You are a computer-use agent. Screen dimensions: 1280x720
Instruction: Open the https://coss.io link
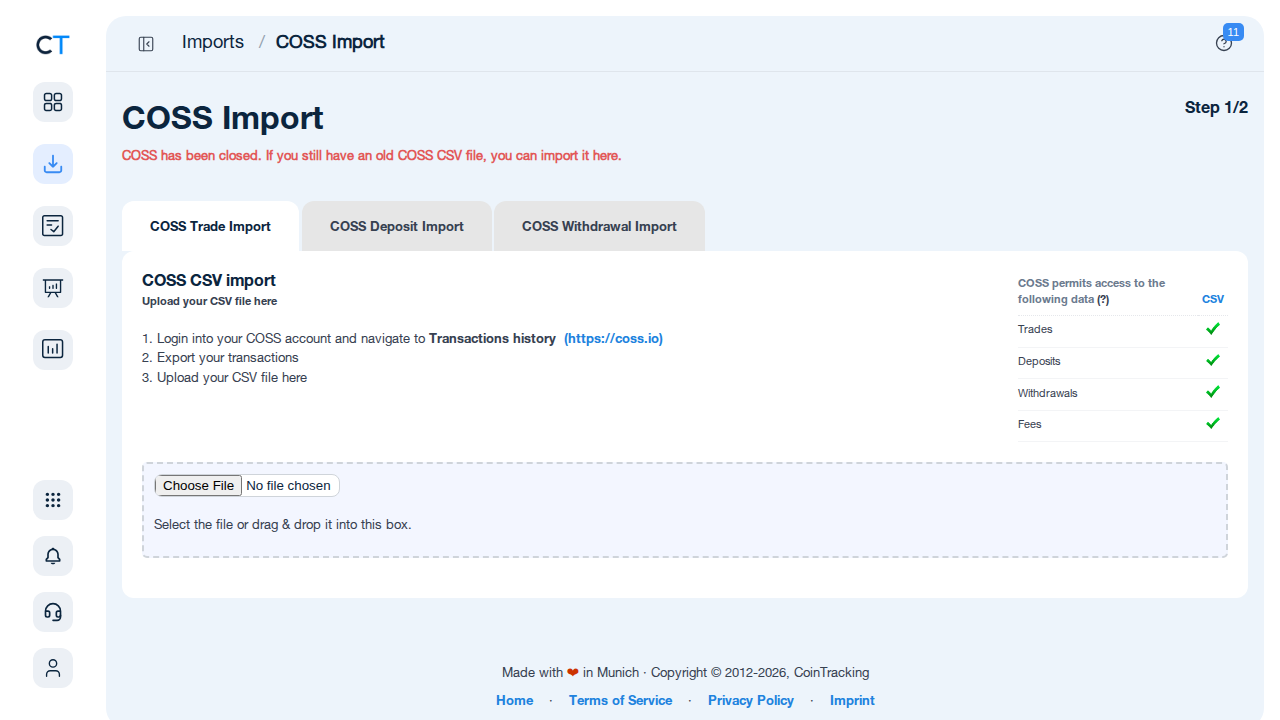click(x=613, y=339)
